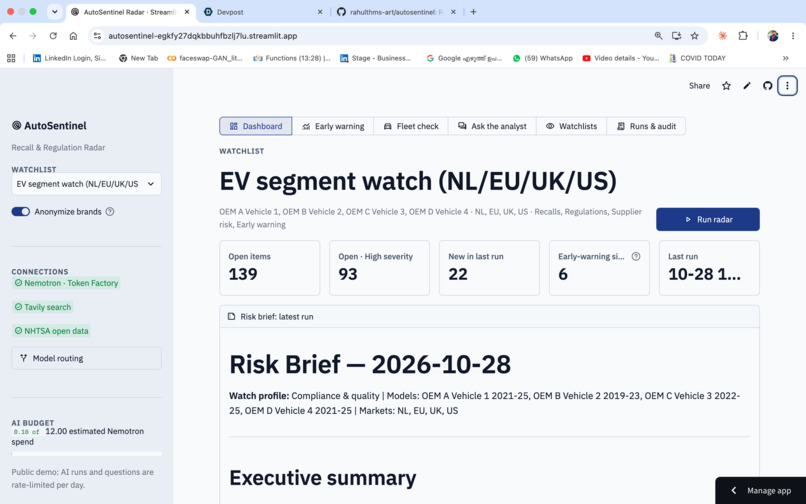Click the site info icon in address bar
806x504 pixels.
[97, 35]
